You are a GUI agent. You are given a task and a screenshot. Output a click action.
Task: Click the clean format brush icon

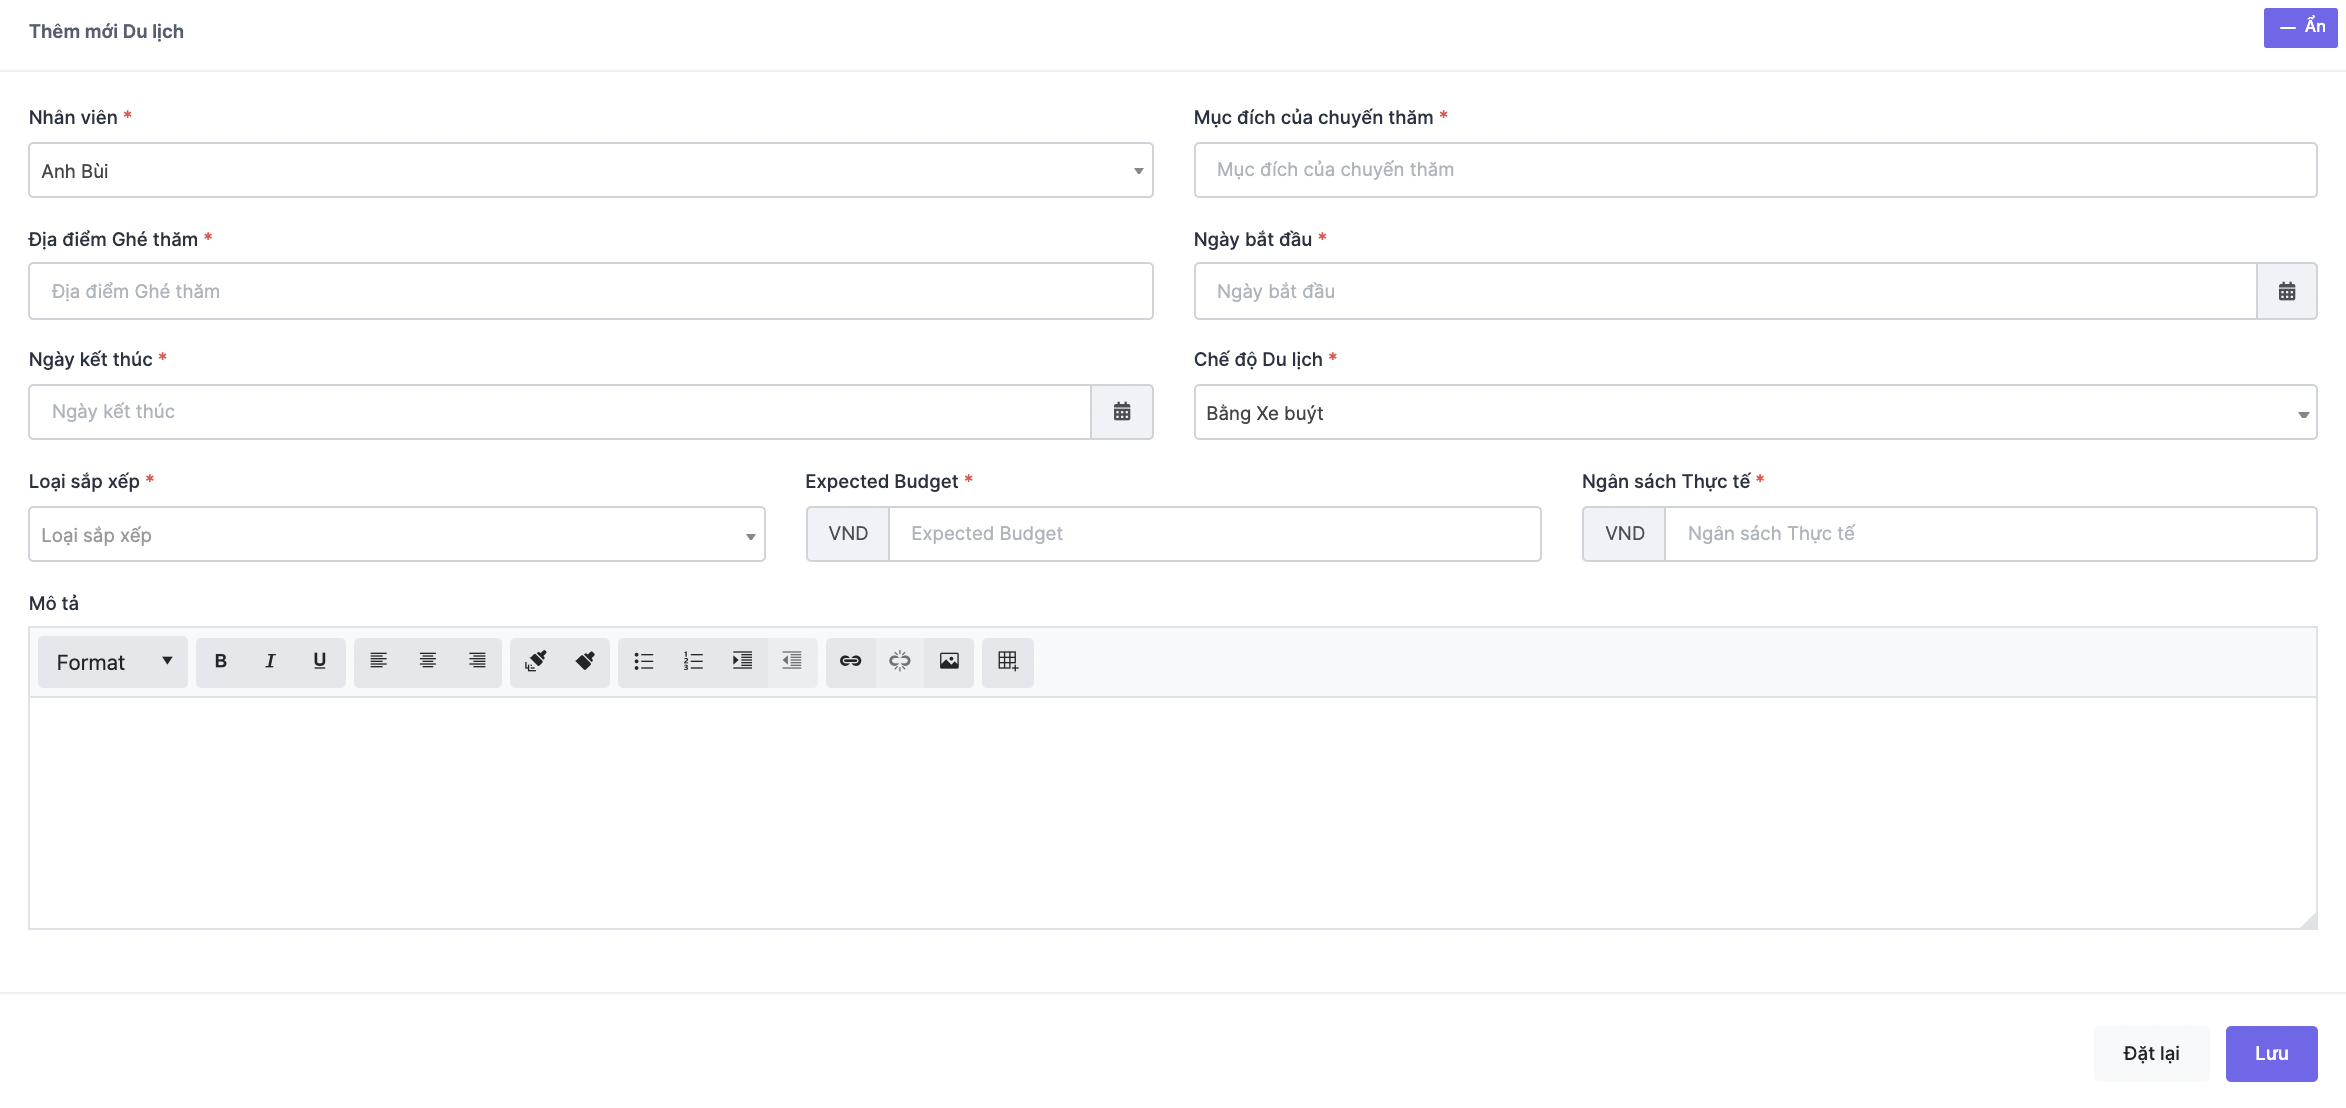tap(536, 661)
